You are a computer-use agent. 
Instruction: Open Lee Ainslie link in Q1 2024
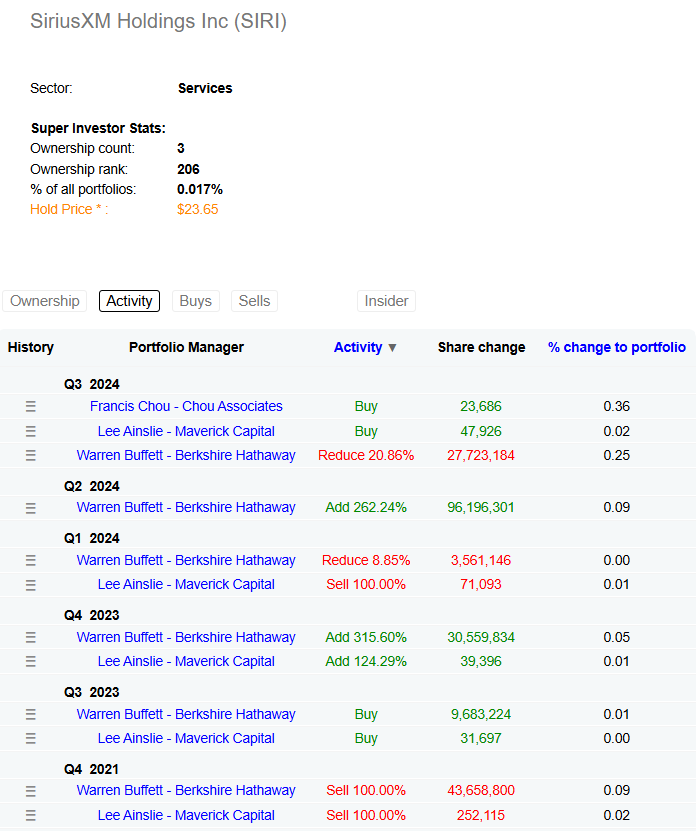coord(186,585)
